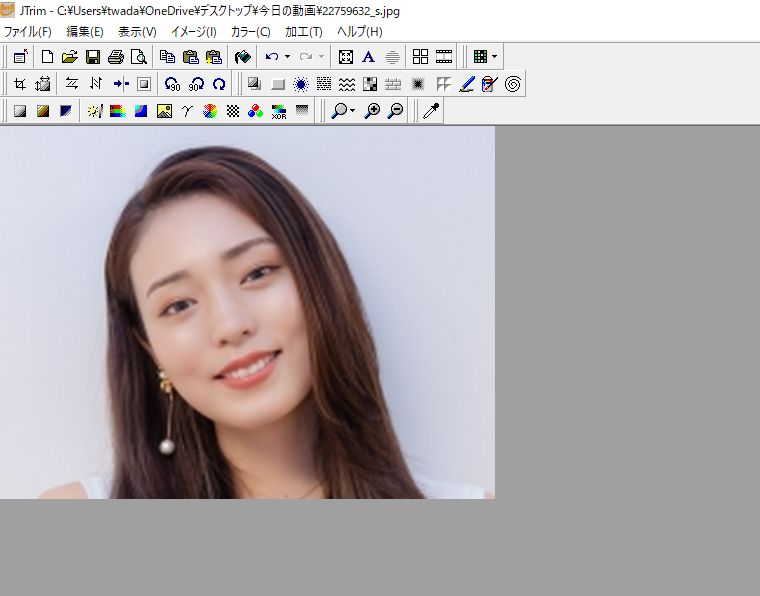Expand the undo history dropdown arrow
Viewport: 760px width, 596px height.
[287, 57]
